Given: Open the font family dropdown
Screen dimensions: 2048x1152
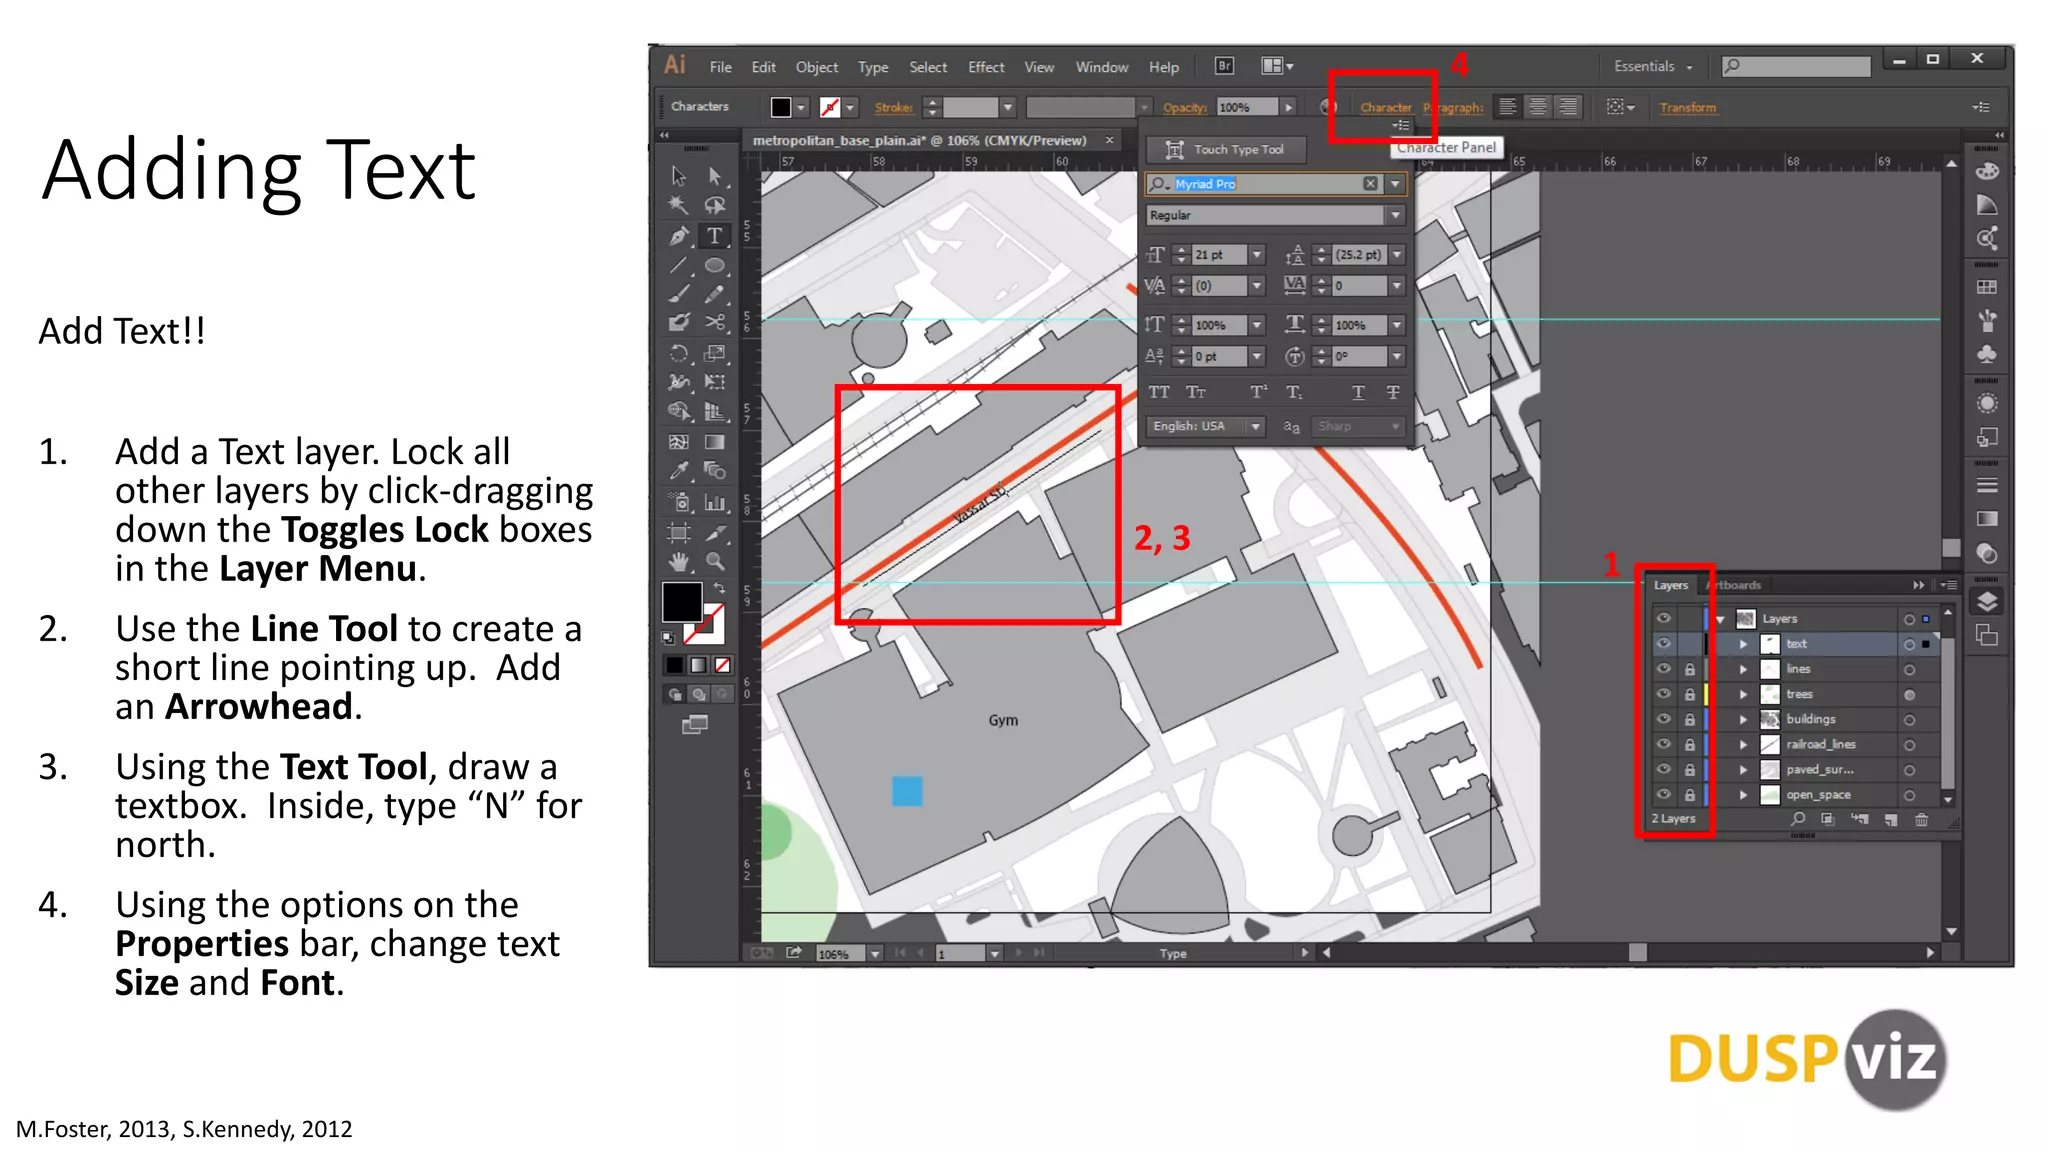Looking at the screenshot, I should coord(1395,184).
